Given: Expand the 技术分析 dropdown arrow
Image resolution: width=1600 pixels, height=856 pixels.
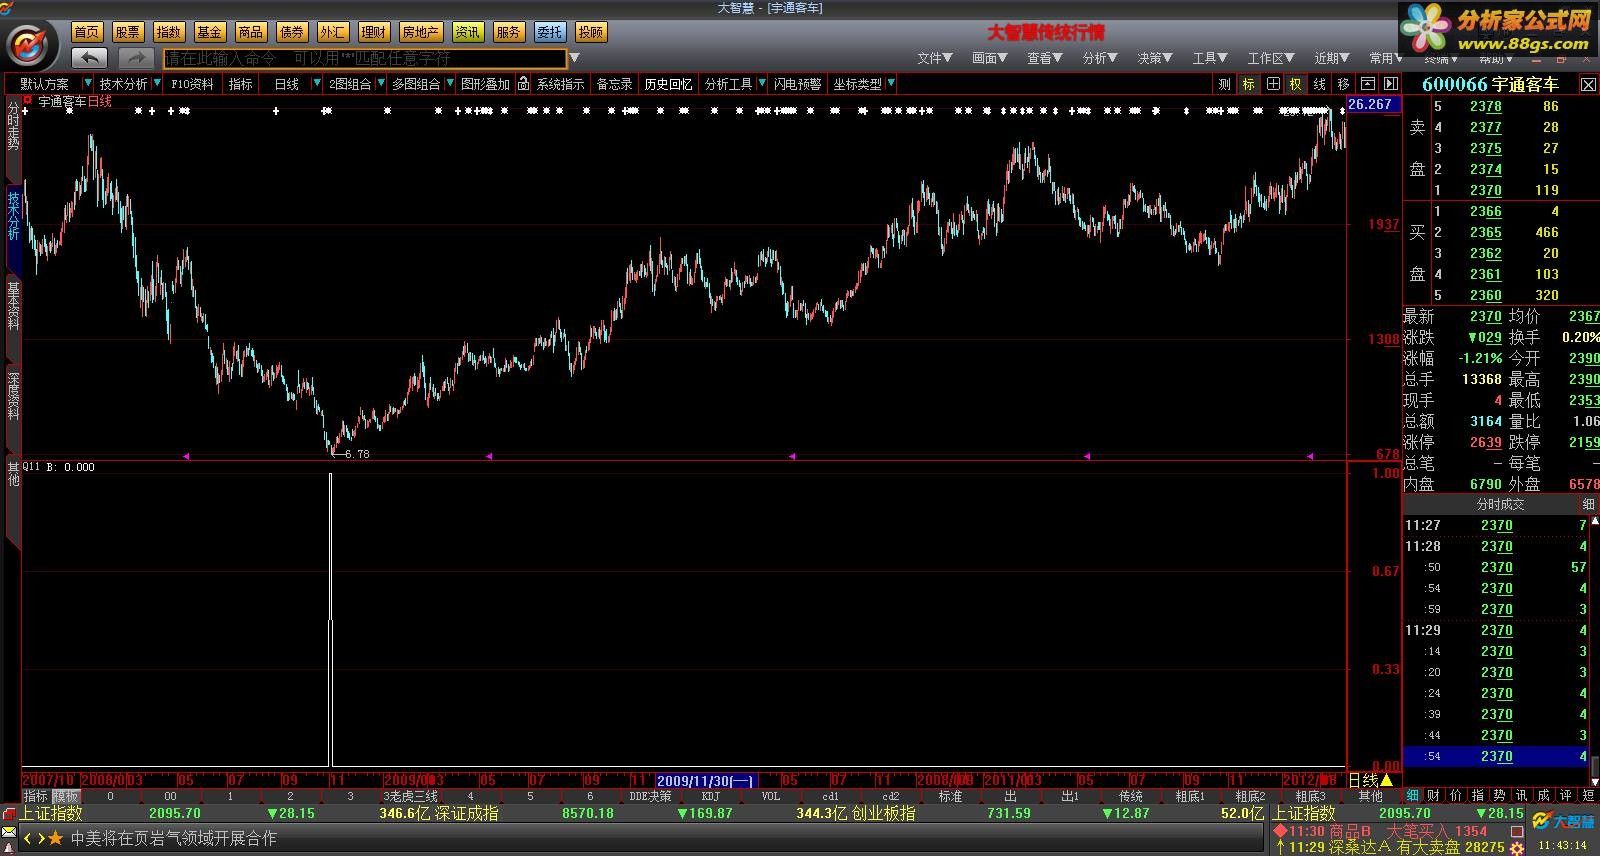Looking at the screenshot, I should (x=156, y=84).
